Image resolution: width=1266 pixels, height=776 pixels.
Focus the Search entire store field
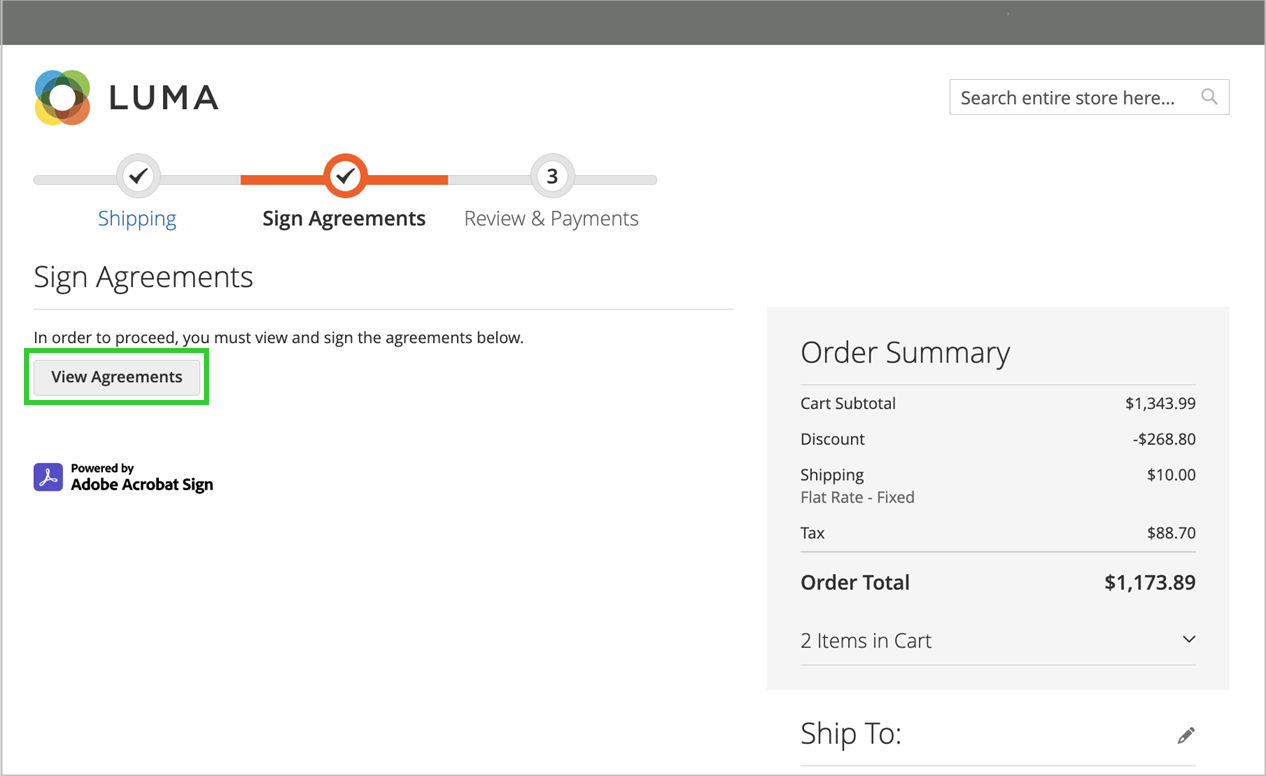1067,98
